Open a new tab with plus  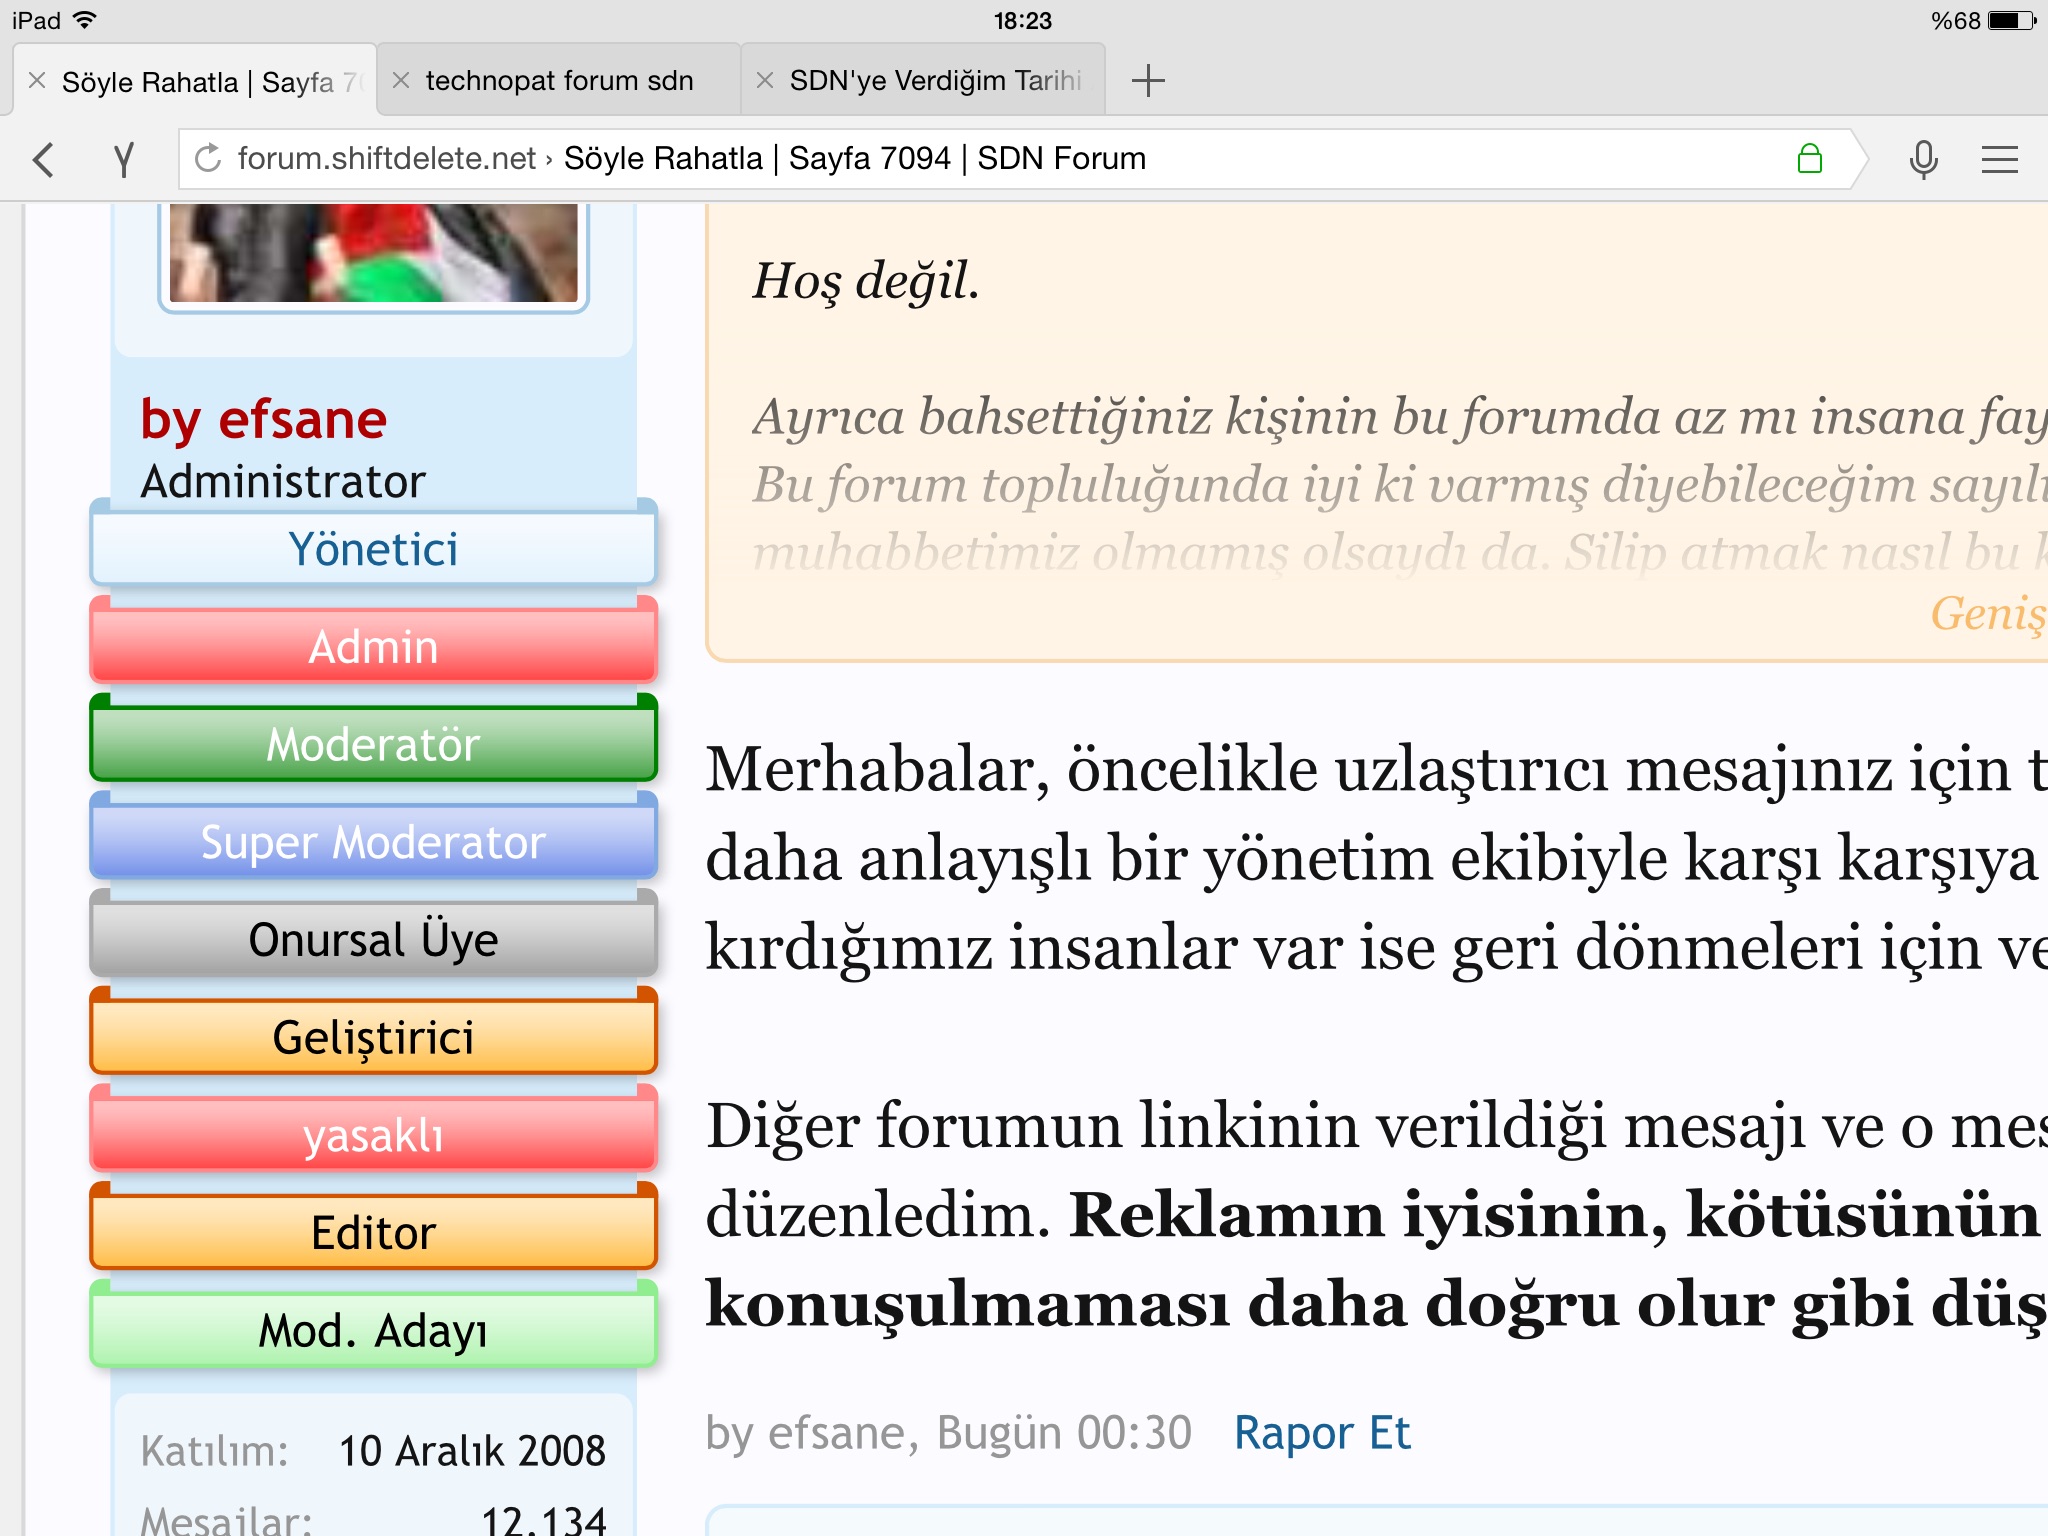pyautogui.click(x=1148, y=80)
